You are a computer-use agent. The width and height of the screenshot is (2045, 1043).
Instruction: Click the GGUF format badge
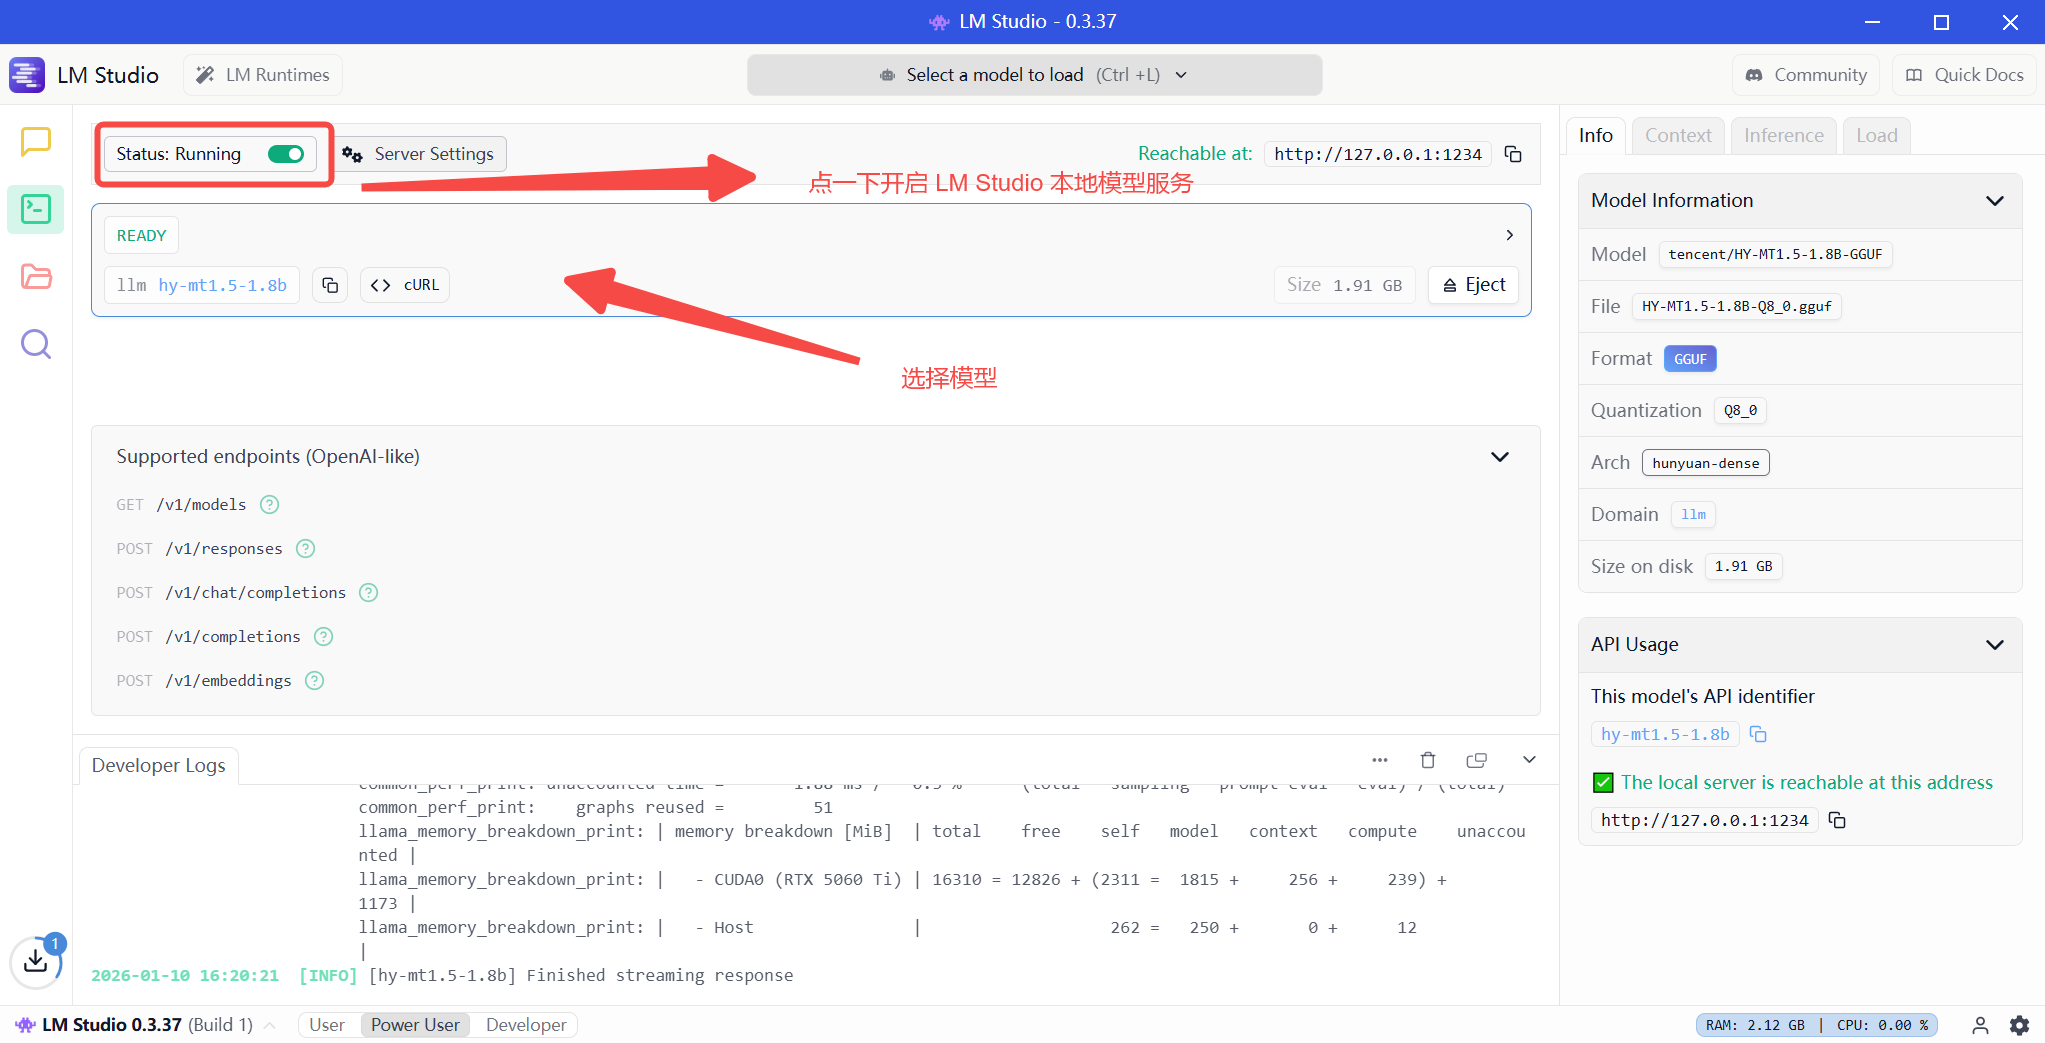click(x=1690, y=359)
